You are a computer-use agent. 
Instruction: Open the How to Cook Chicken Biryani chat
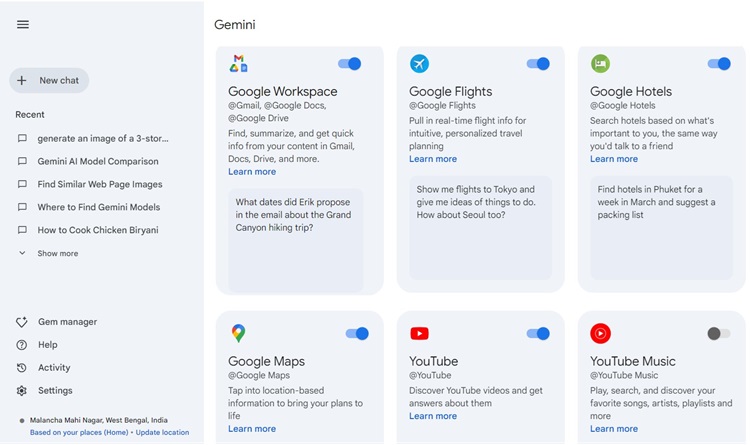(x=98, y=230)
